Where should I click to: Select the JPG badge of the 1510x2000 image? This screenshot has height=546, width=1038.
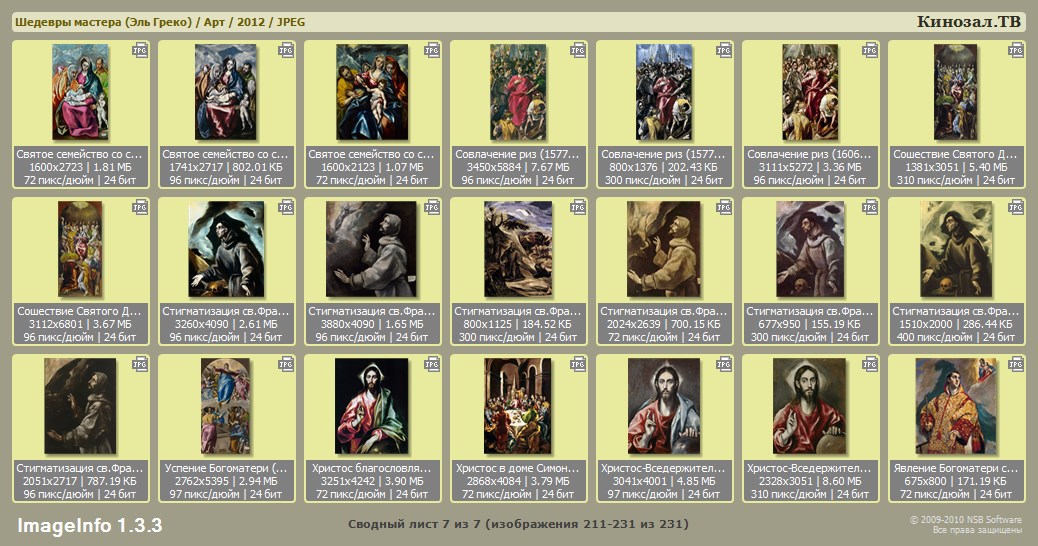pos(1016,208)
